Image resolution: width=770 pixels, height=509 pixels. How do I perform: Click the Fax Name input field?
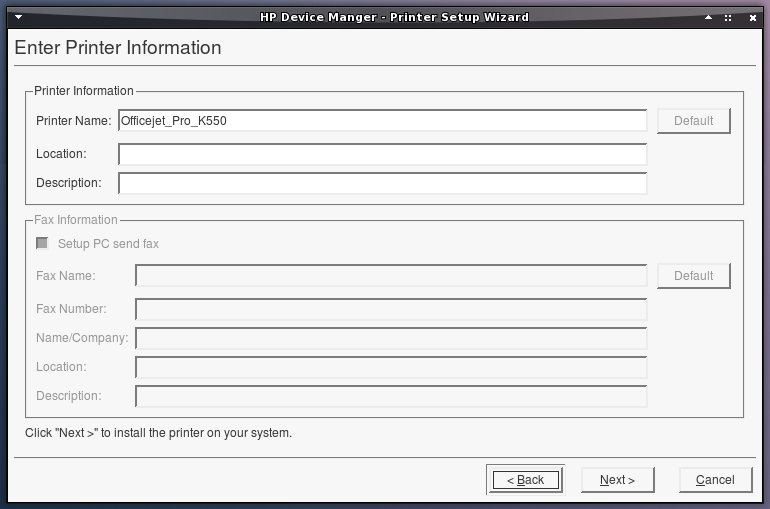[391, 275]
